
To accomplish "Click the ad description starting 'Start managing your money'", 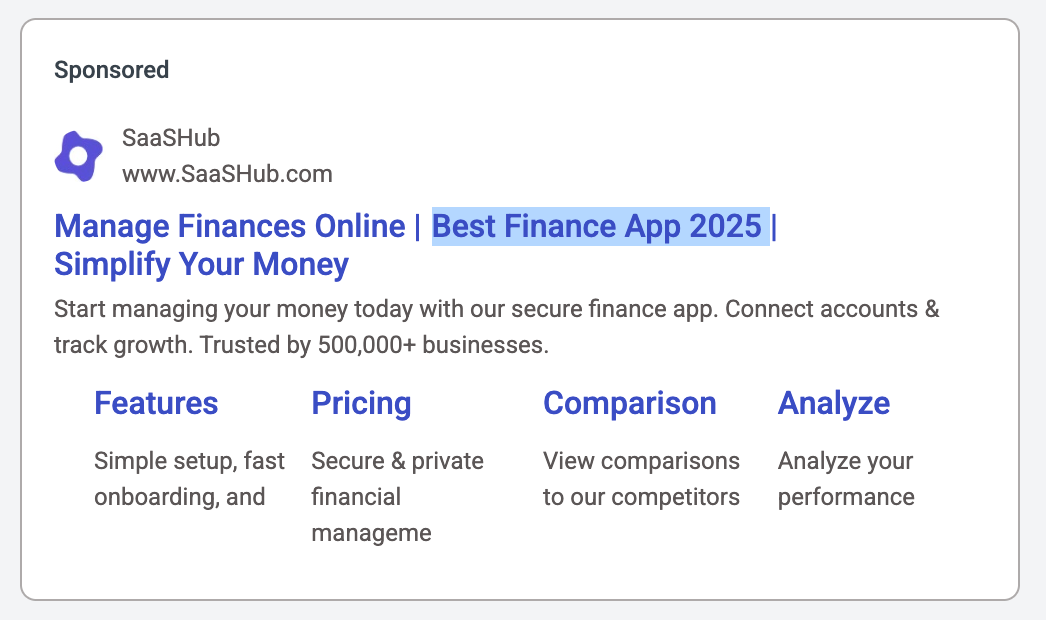I will point(496,327).
